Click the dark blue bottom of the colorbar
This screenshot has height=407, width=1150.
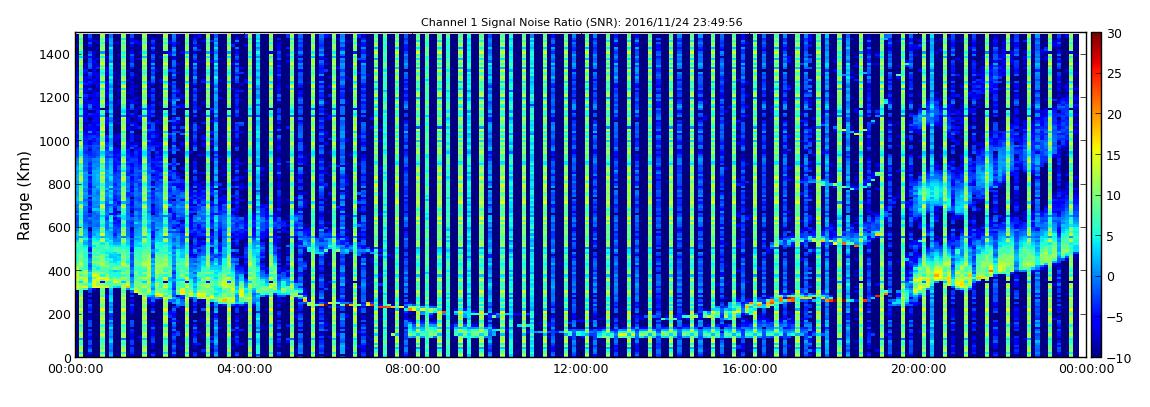point(1096,351)
